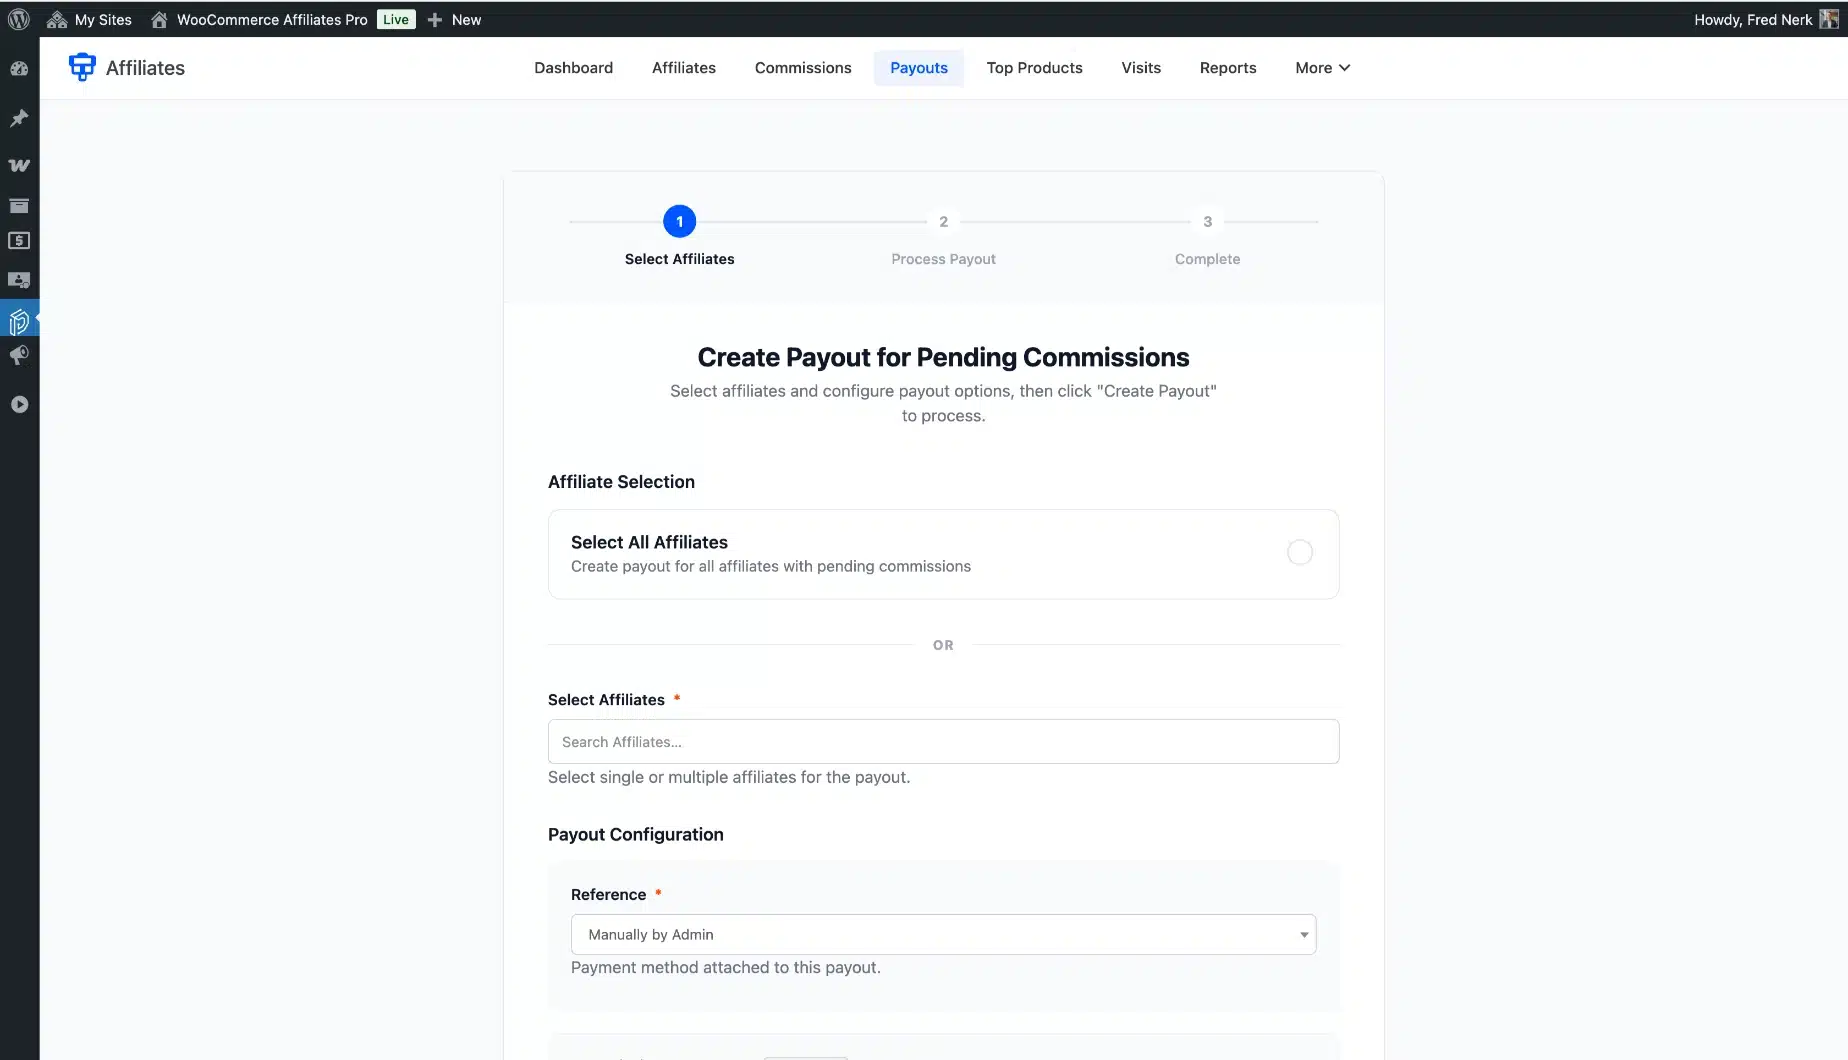Enable the Select All Affiliates radio button
1848x1060 pixels.
coord(1299,552)
